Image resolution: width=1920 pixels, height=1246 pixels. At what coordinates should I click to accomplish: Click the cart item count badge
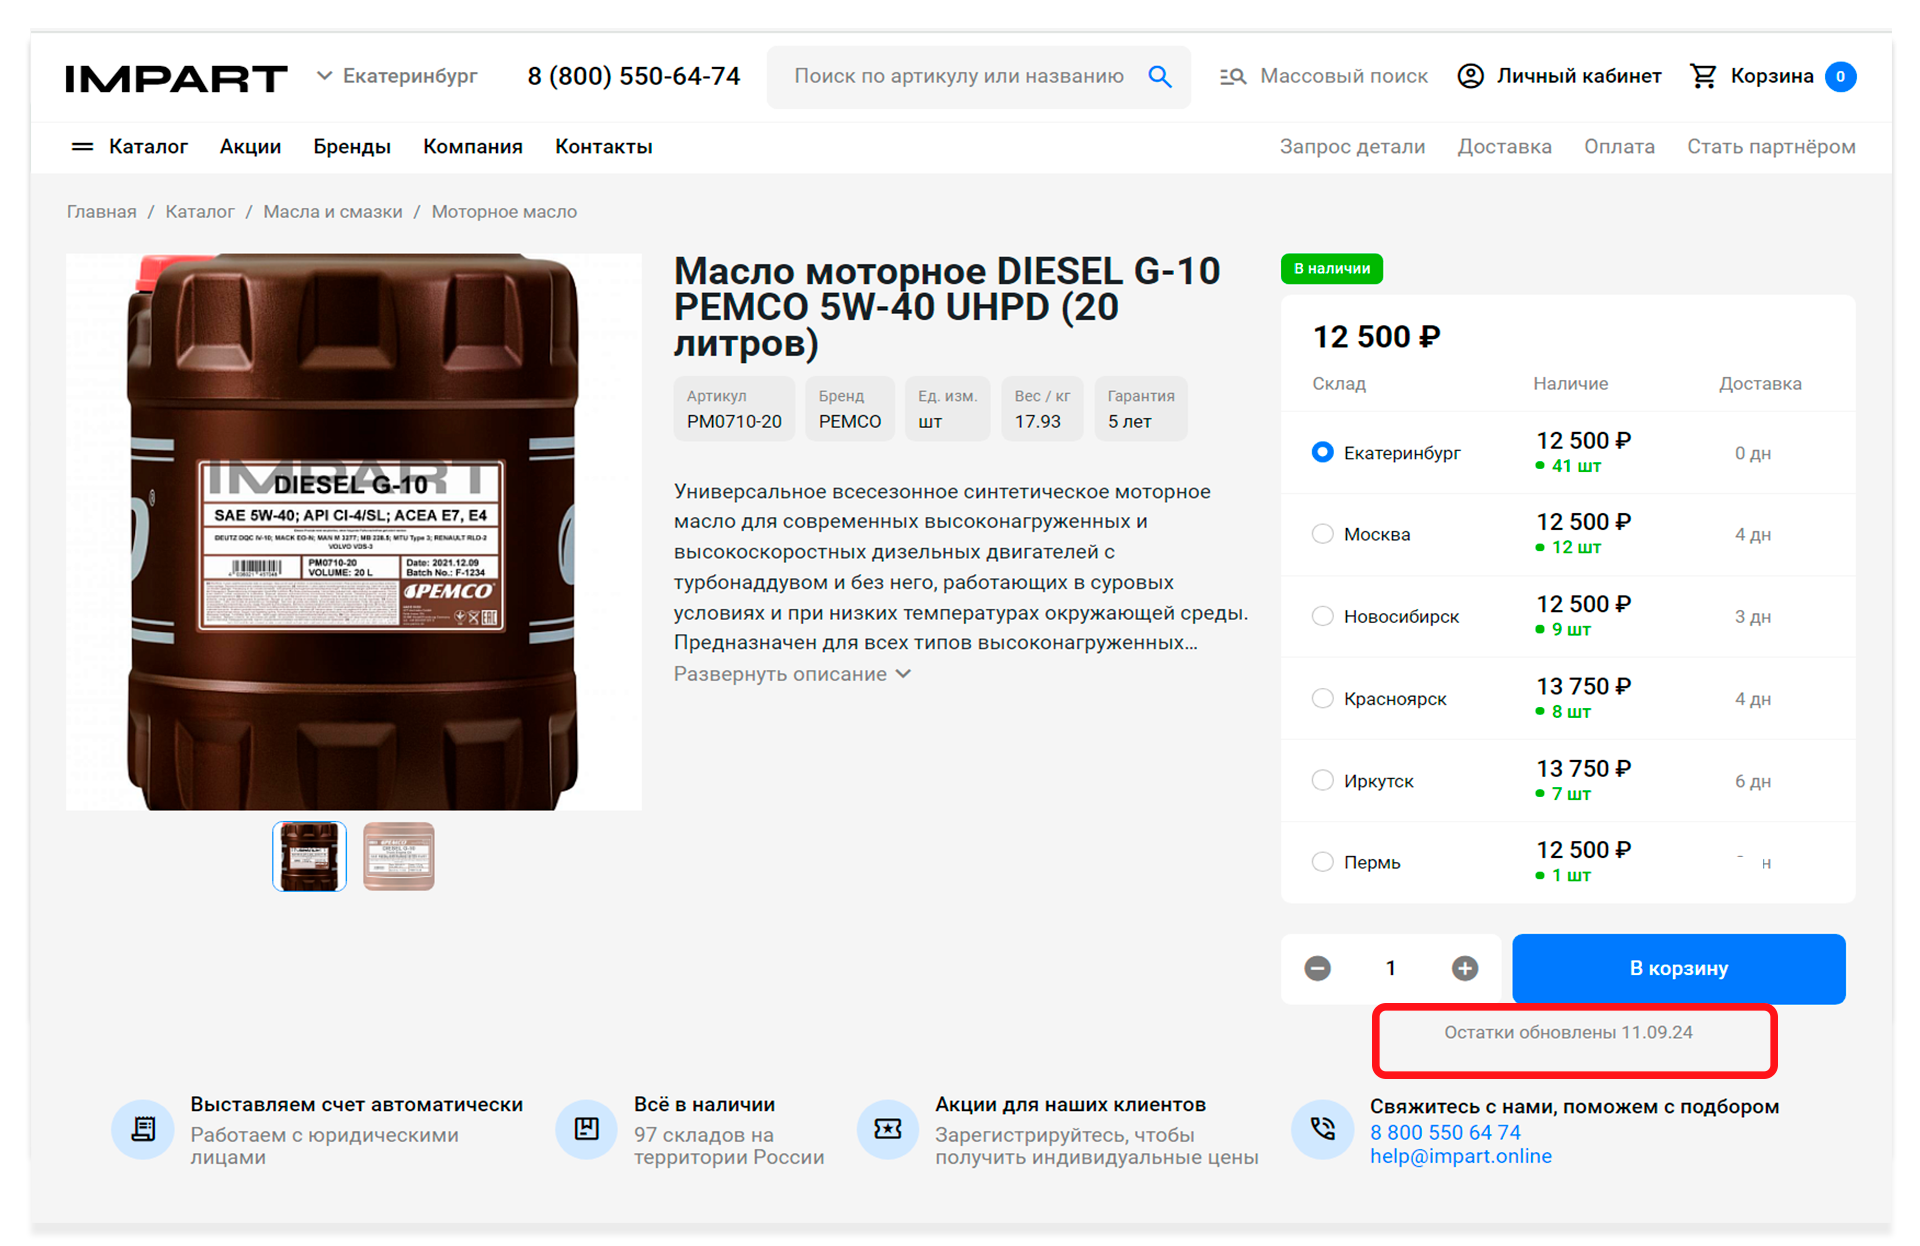click(1840, 76)
